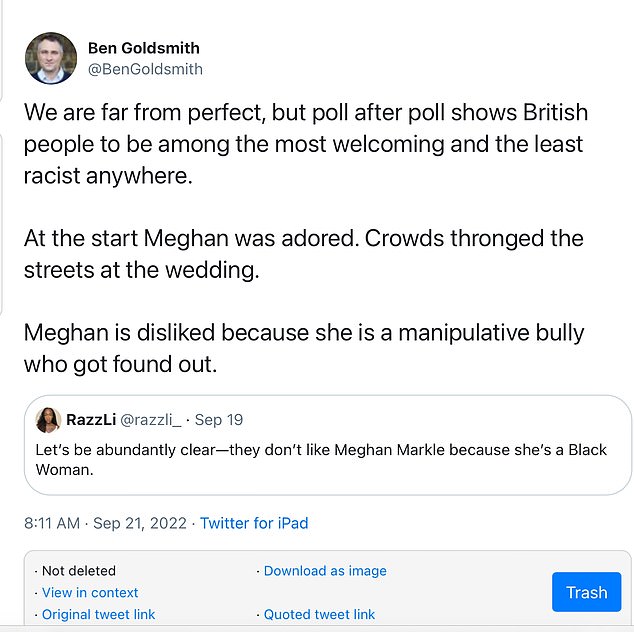Open the @razzli_ handle
The height and width of the screenshot is (632, 634).
[x=154, y=420]
